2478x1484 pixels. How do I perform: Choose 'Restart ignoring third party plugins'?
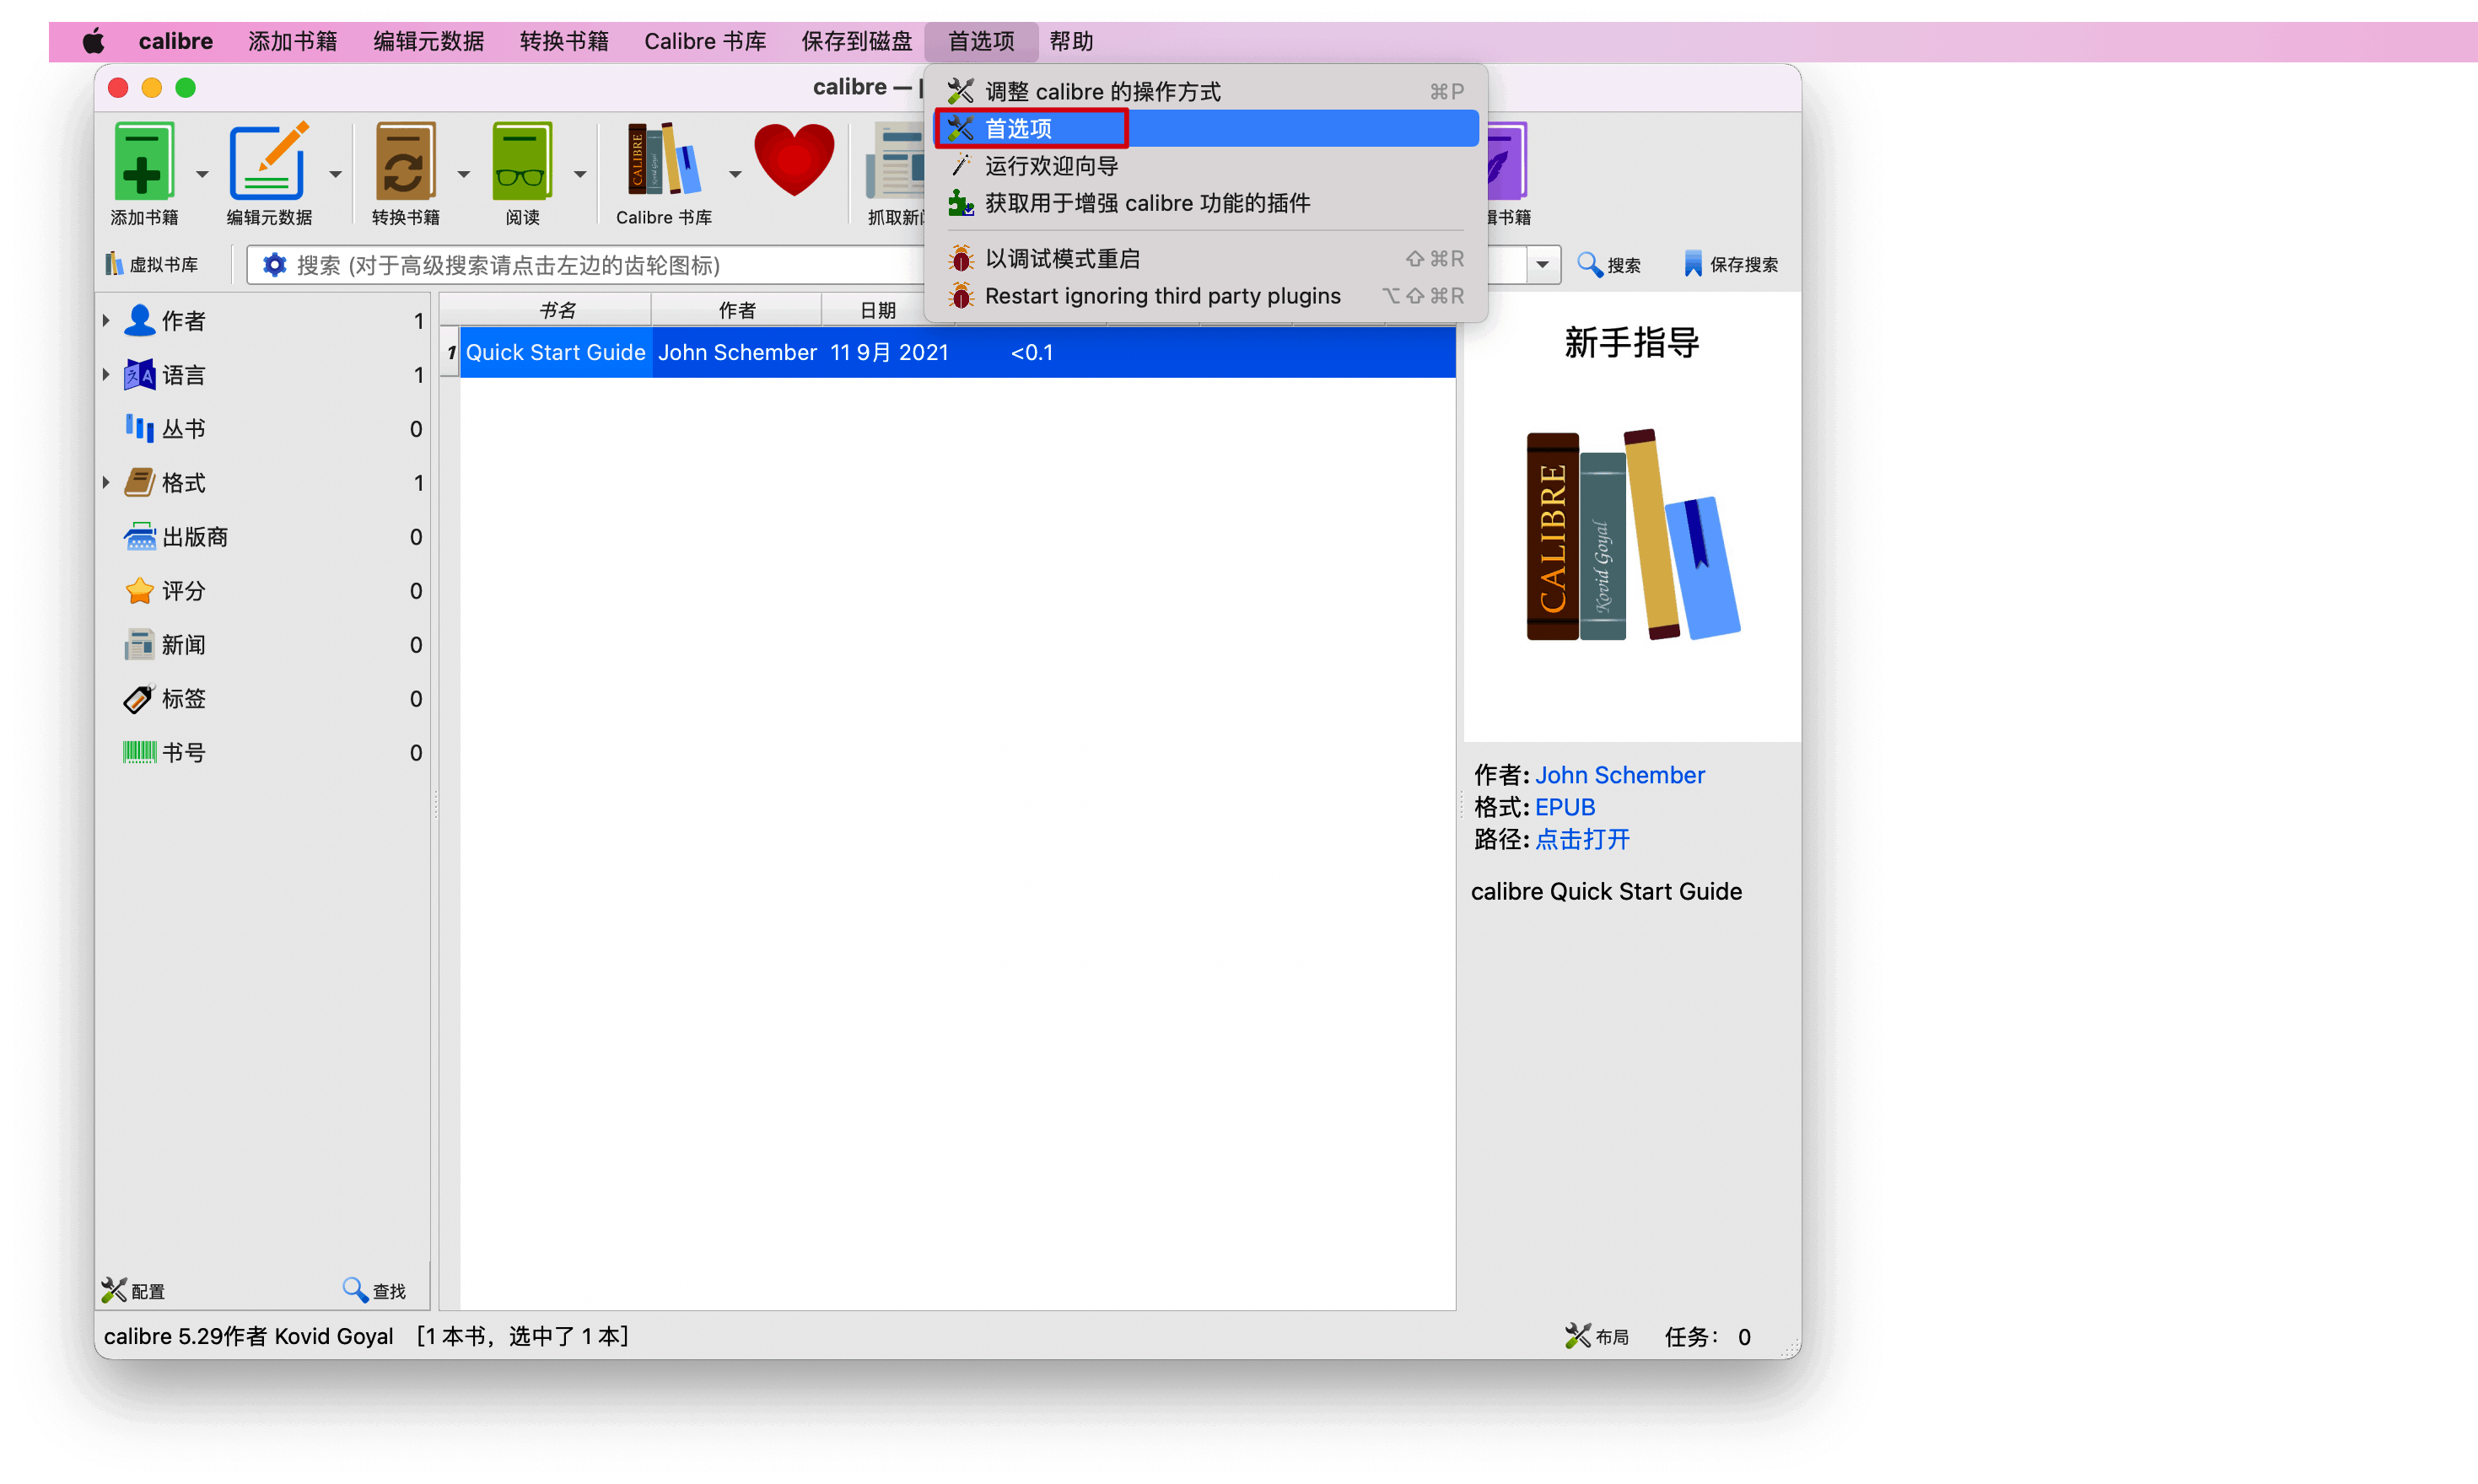pyautogui.click(x=1206, y=295)
